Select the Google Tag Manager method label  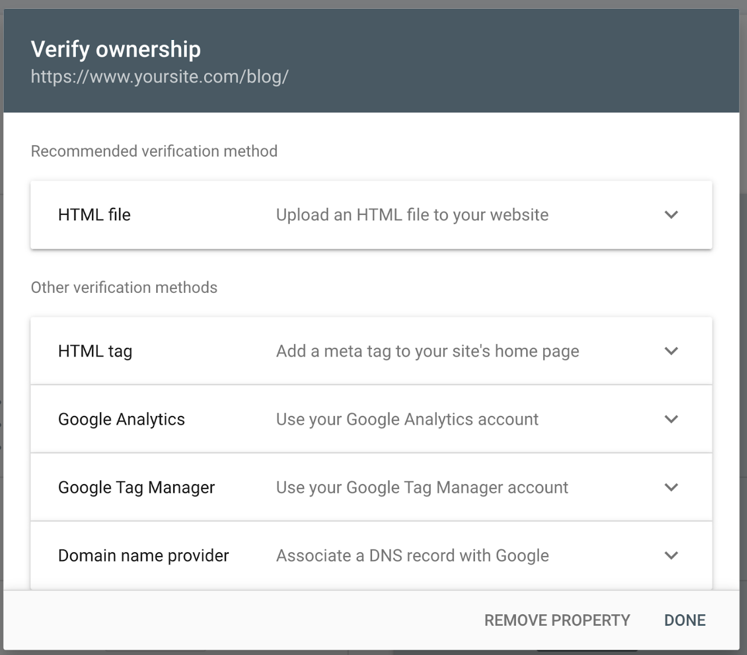136,487
